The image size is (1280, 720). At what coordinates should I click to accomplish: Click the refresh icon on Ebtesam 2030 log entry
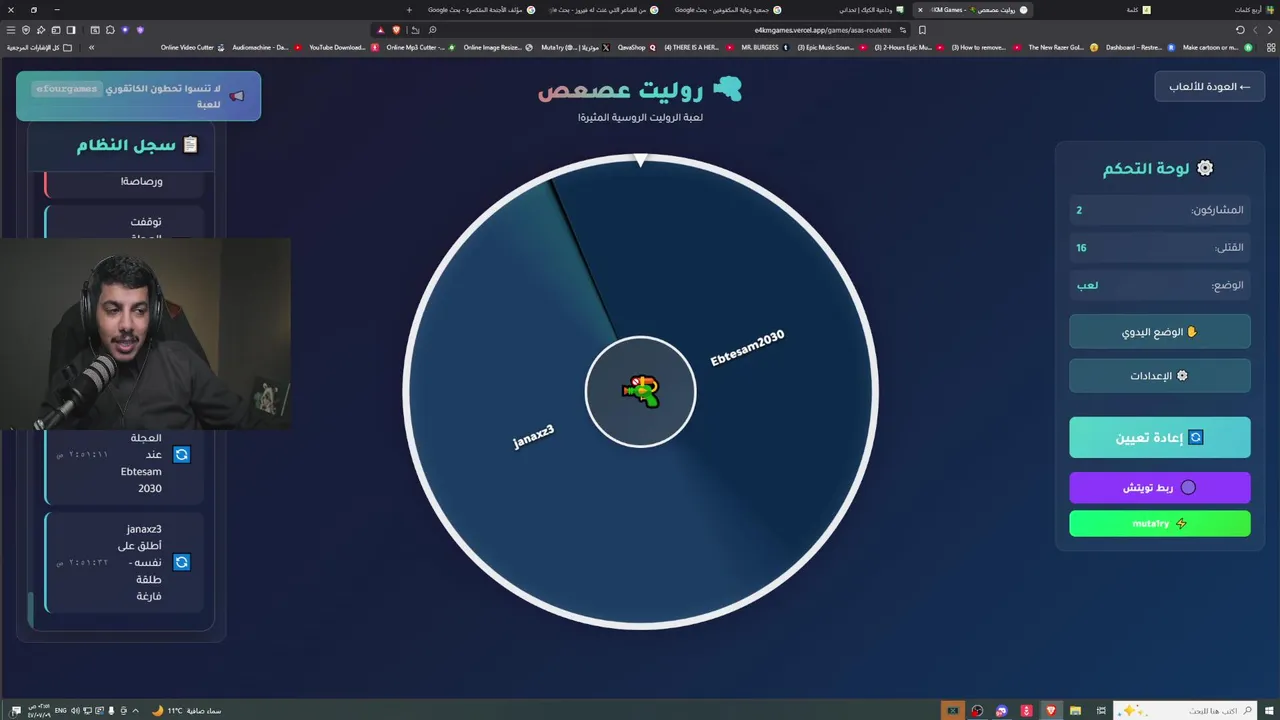(x=181, y=455)
